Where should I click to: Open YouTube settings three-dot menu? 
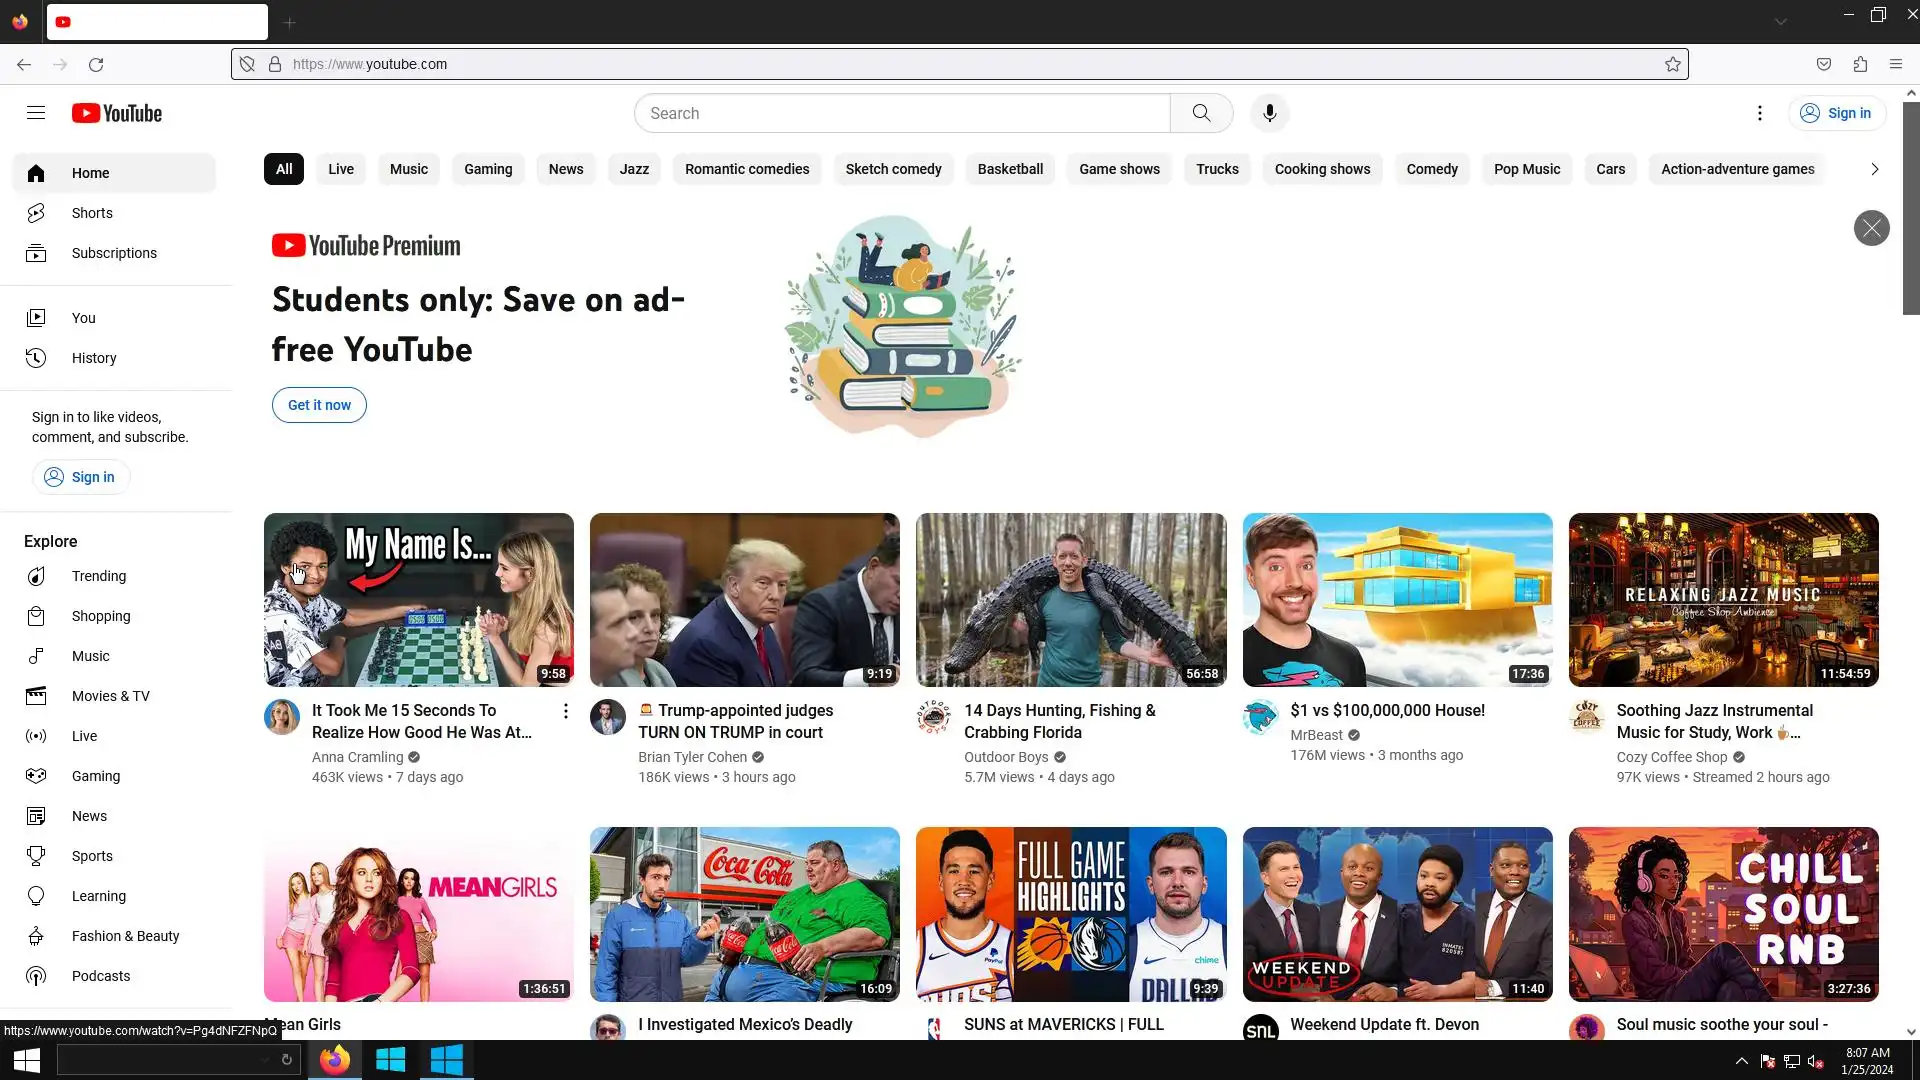(x=1759, y=113)
